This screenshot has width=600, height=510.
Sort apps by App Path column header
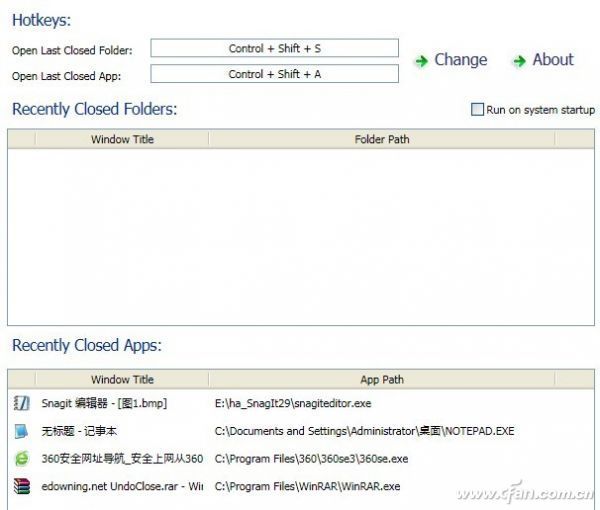coord(382,380)
